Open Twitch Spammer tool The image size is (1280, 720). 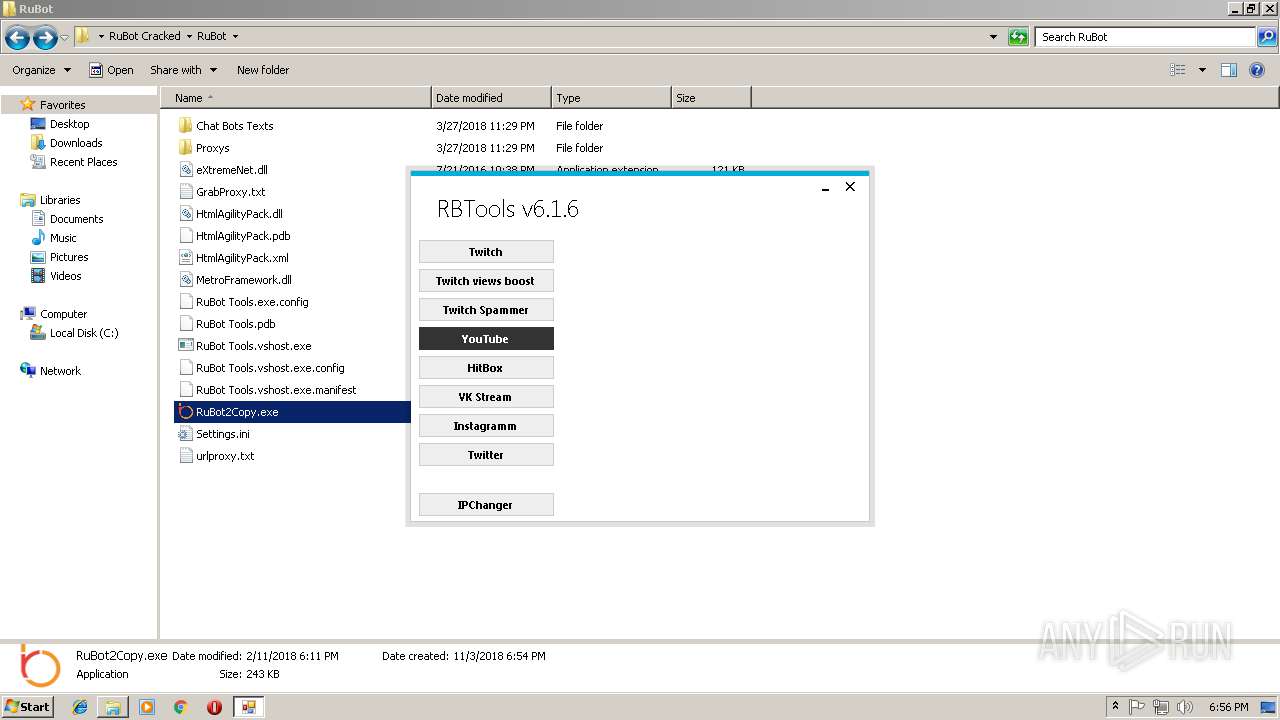[486, 310]
